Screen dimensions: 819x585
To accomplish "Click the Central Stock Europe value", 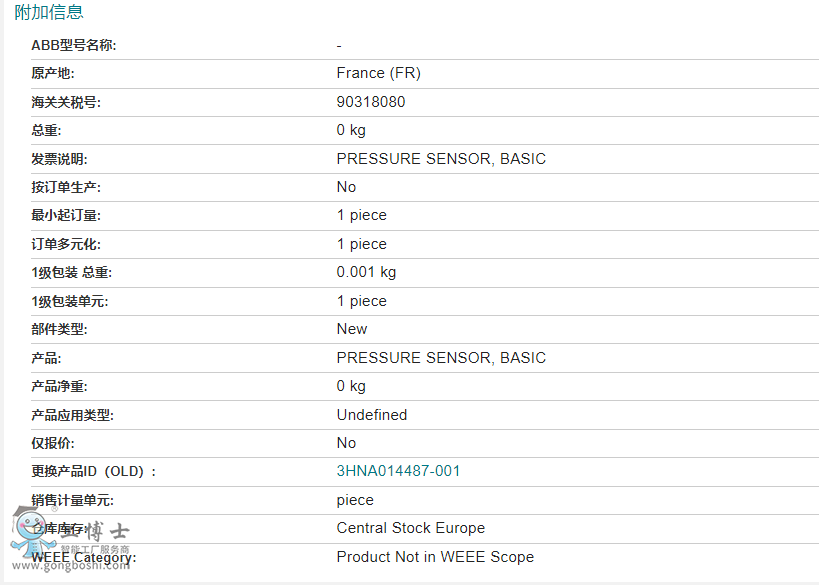I will [411, 528].
